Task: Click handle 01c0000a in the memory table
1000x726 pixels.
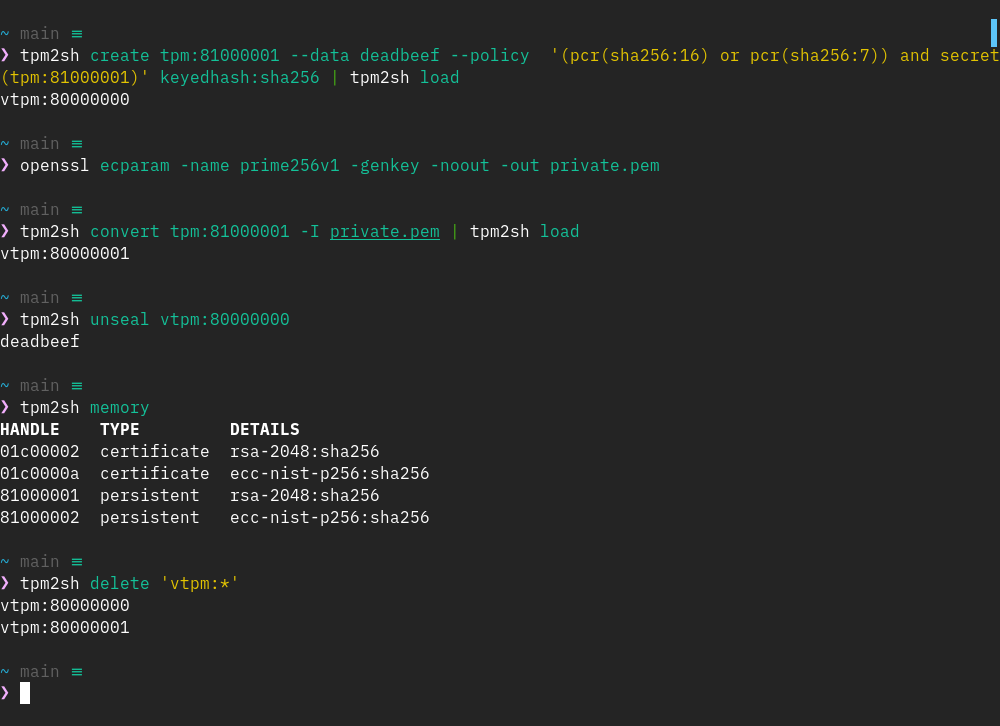Action: 40,474
